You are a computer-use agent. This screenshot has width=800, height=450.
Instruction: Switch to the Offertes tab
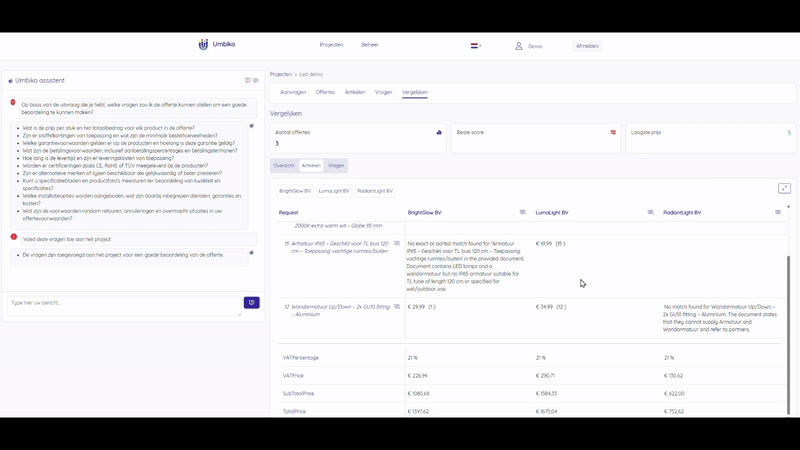[325, 92]
